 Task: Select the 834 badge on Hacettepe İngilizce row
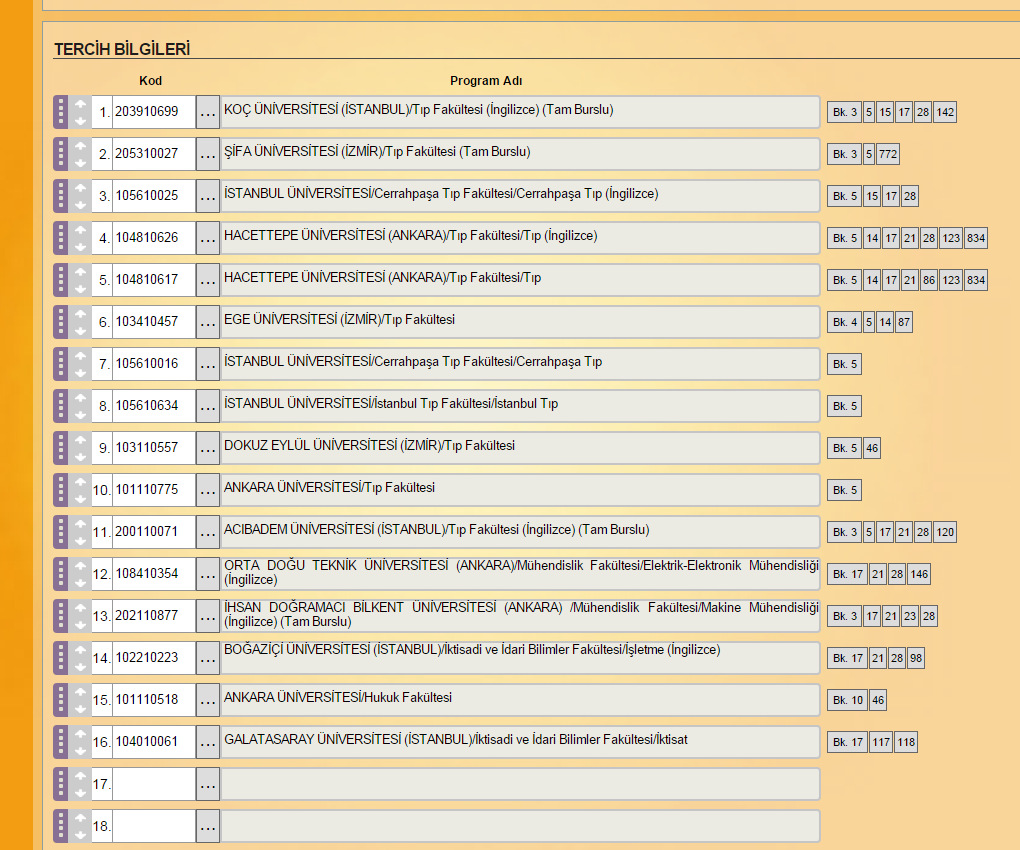pyautogui.click(x=976, y=238)
